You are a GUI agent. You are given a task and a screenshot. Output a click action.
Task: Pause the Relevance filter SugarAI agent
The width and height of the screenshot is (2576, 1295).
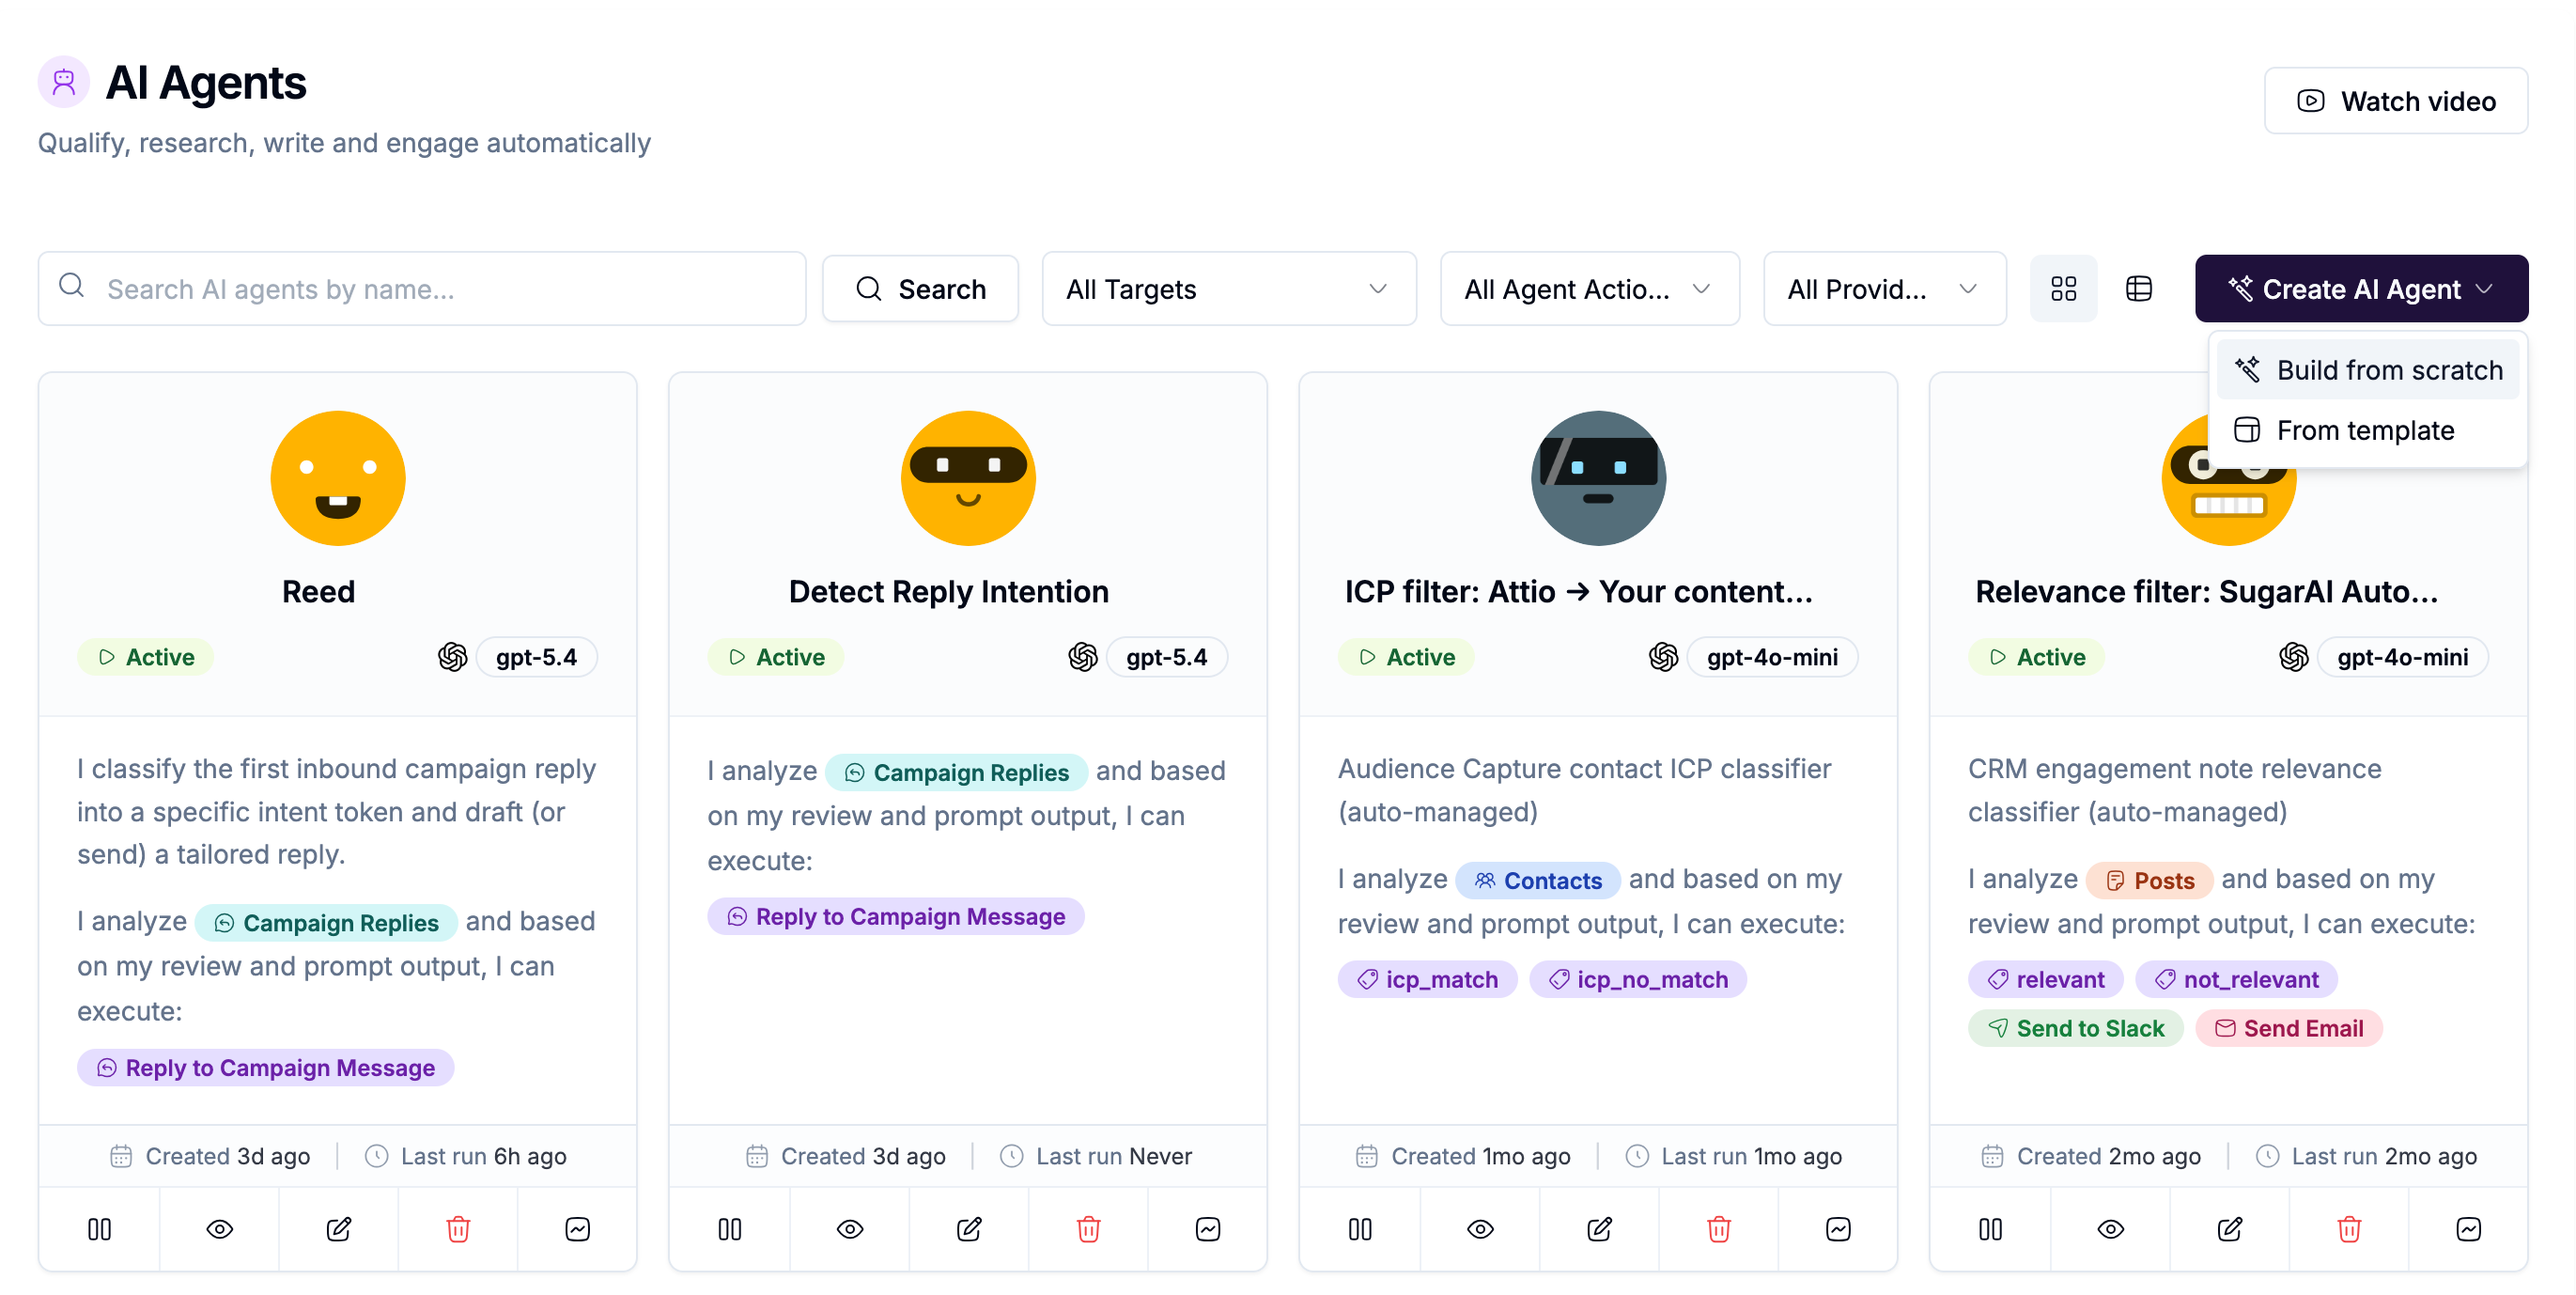click(1990, 1228)
